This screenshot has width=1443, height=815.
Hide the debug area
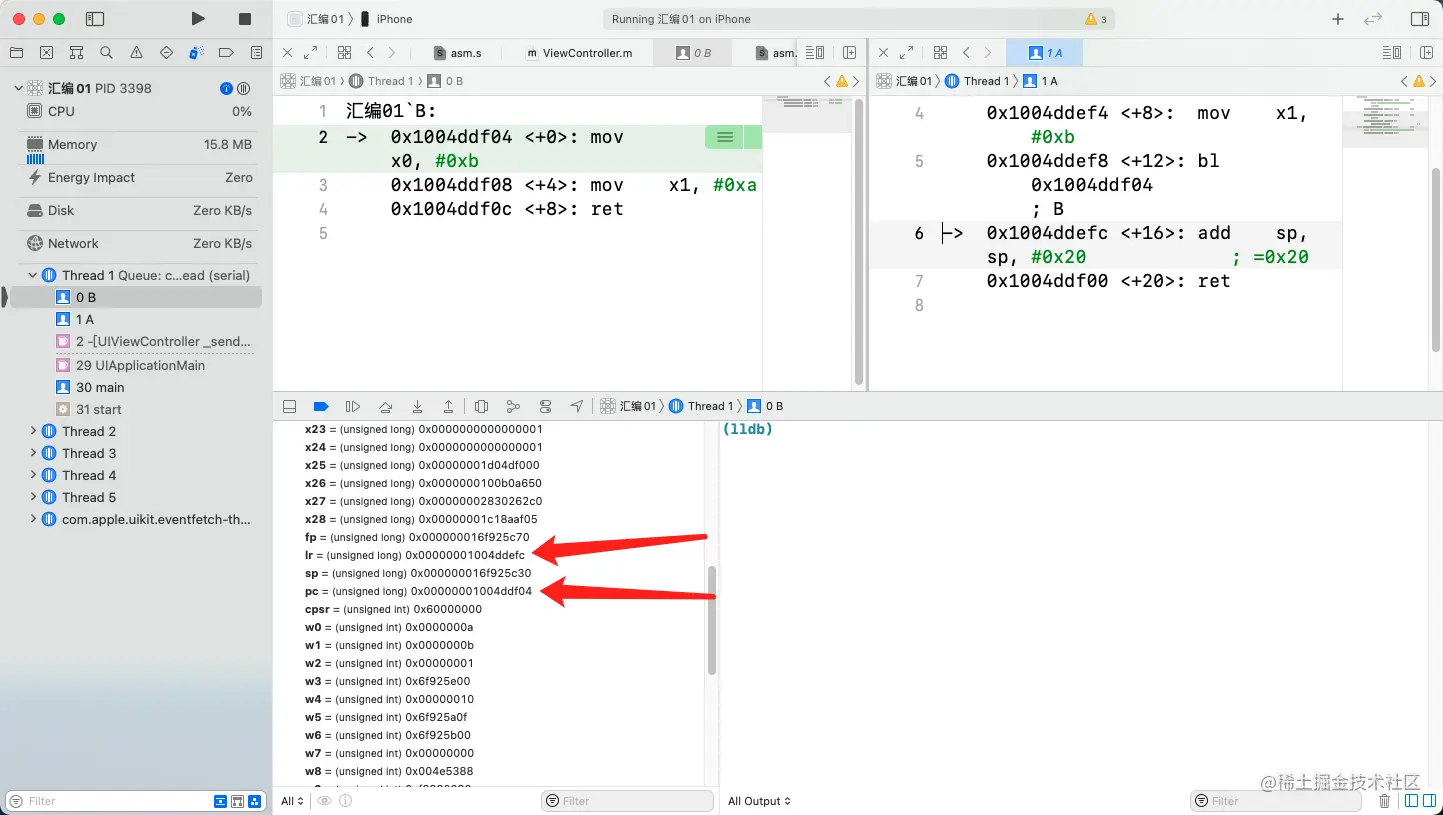289,406
